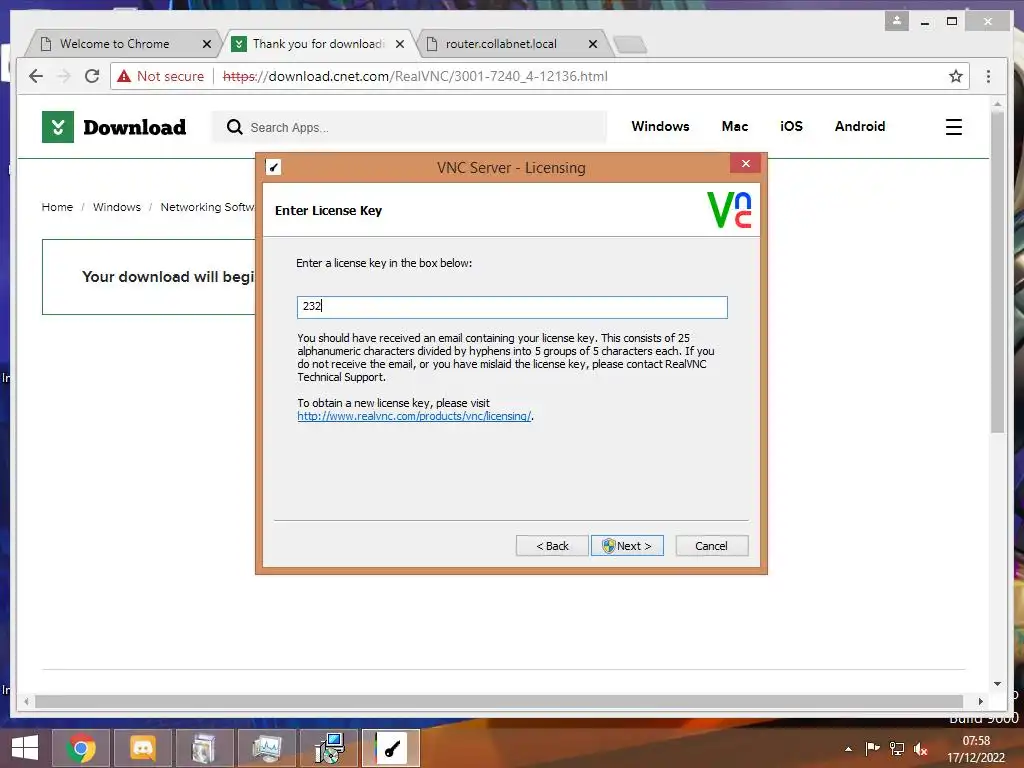Click Chrome's forward arrow
Screen dimensions: 1024x768
point(64,76)
